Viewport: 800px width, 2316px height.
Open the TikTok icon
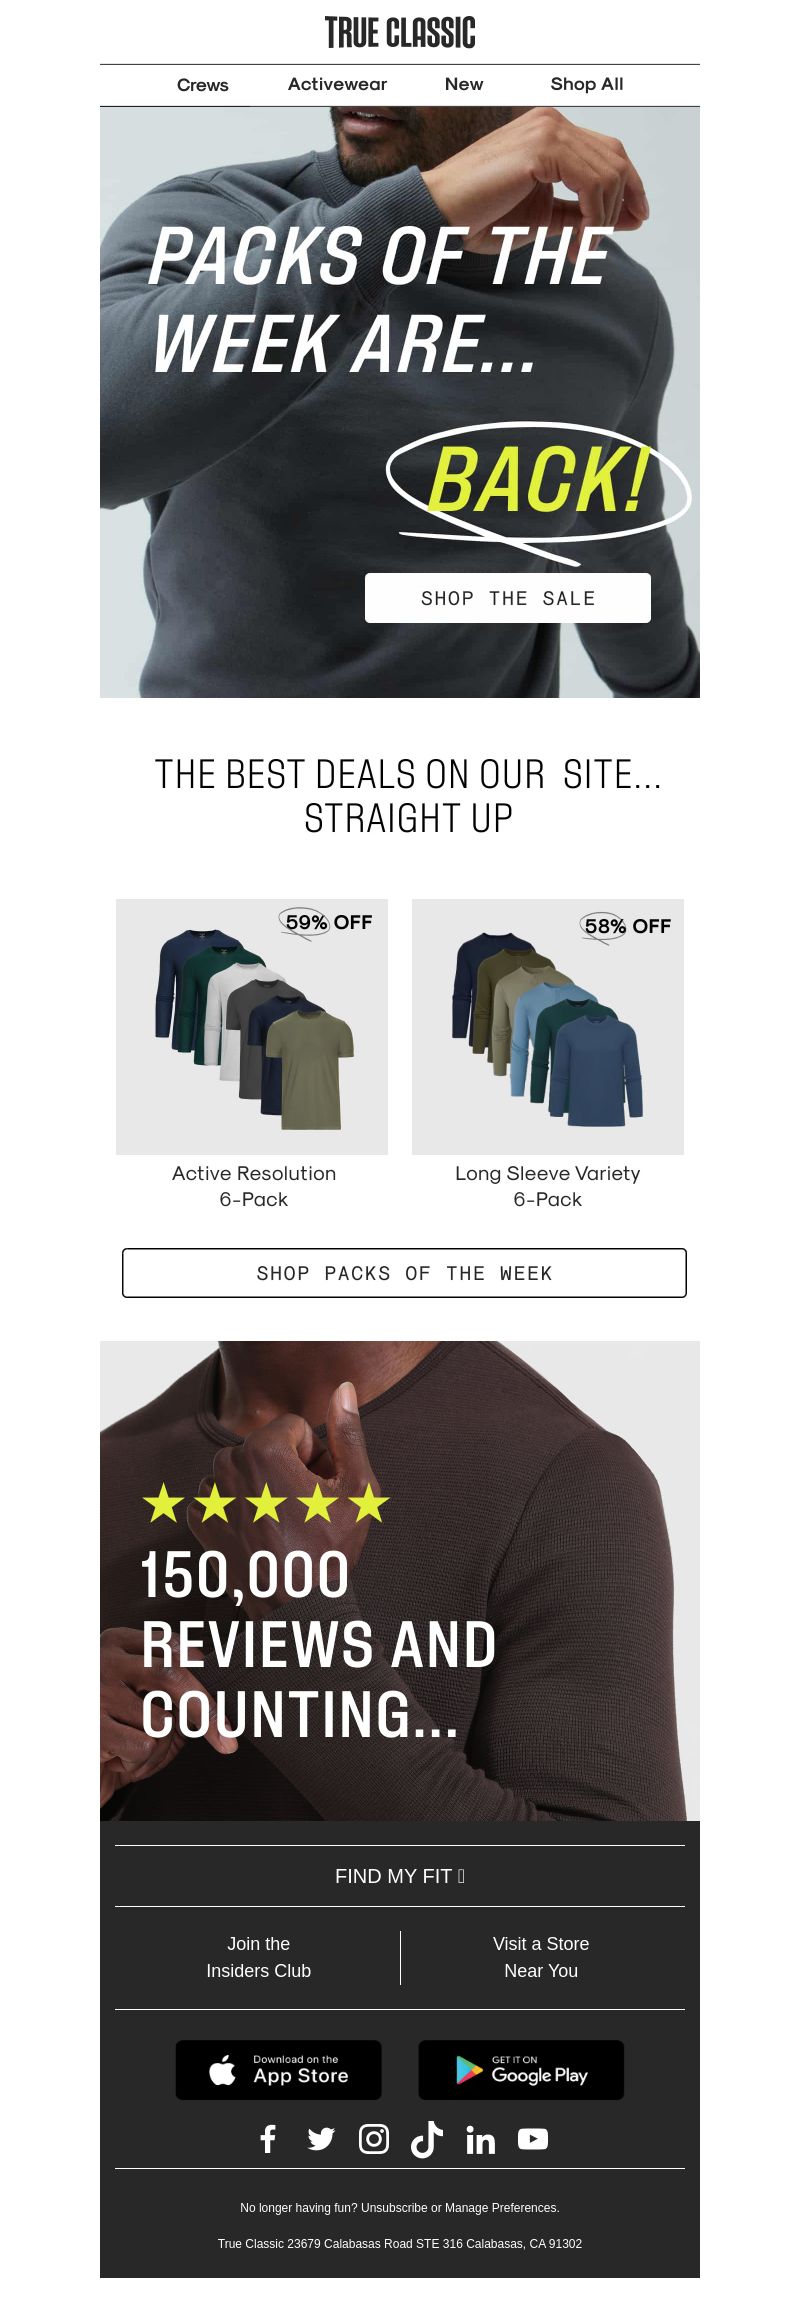click(427, 2139)
